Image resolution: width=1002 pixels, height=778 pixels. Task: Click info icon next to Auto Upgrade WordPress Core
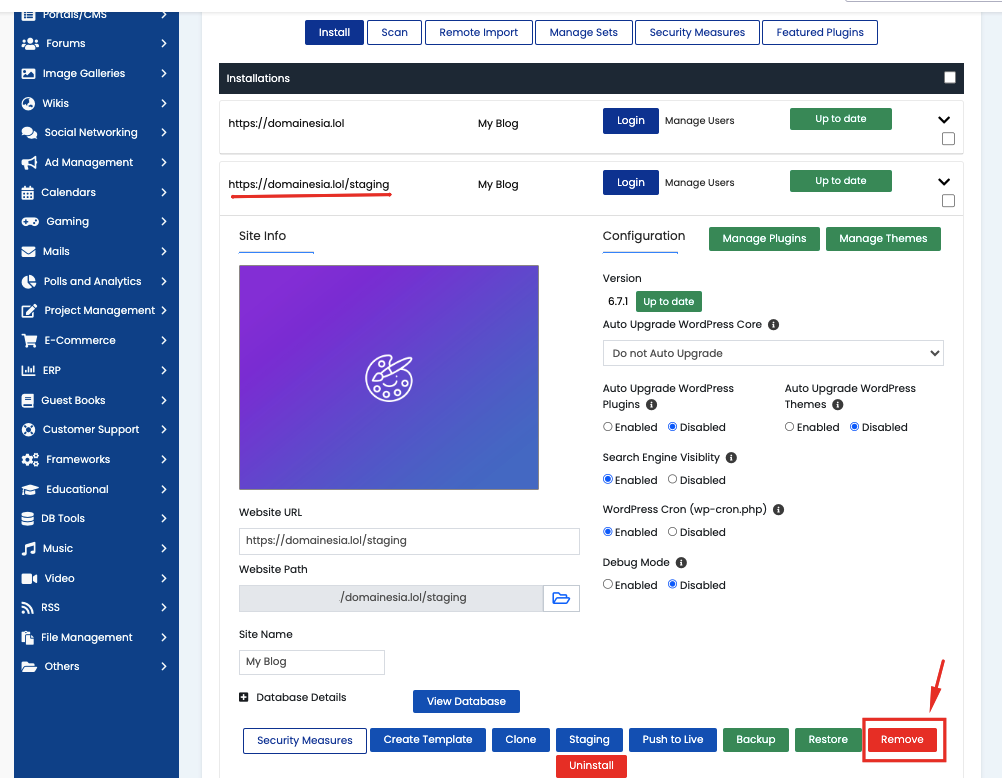pos(774,325)
